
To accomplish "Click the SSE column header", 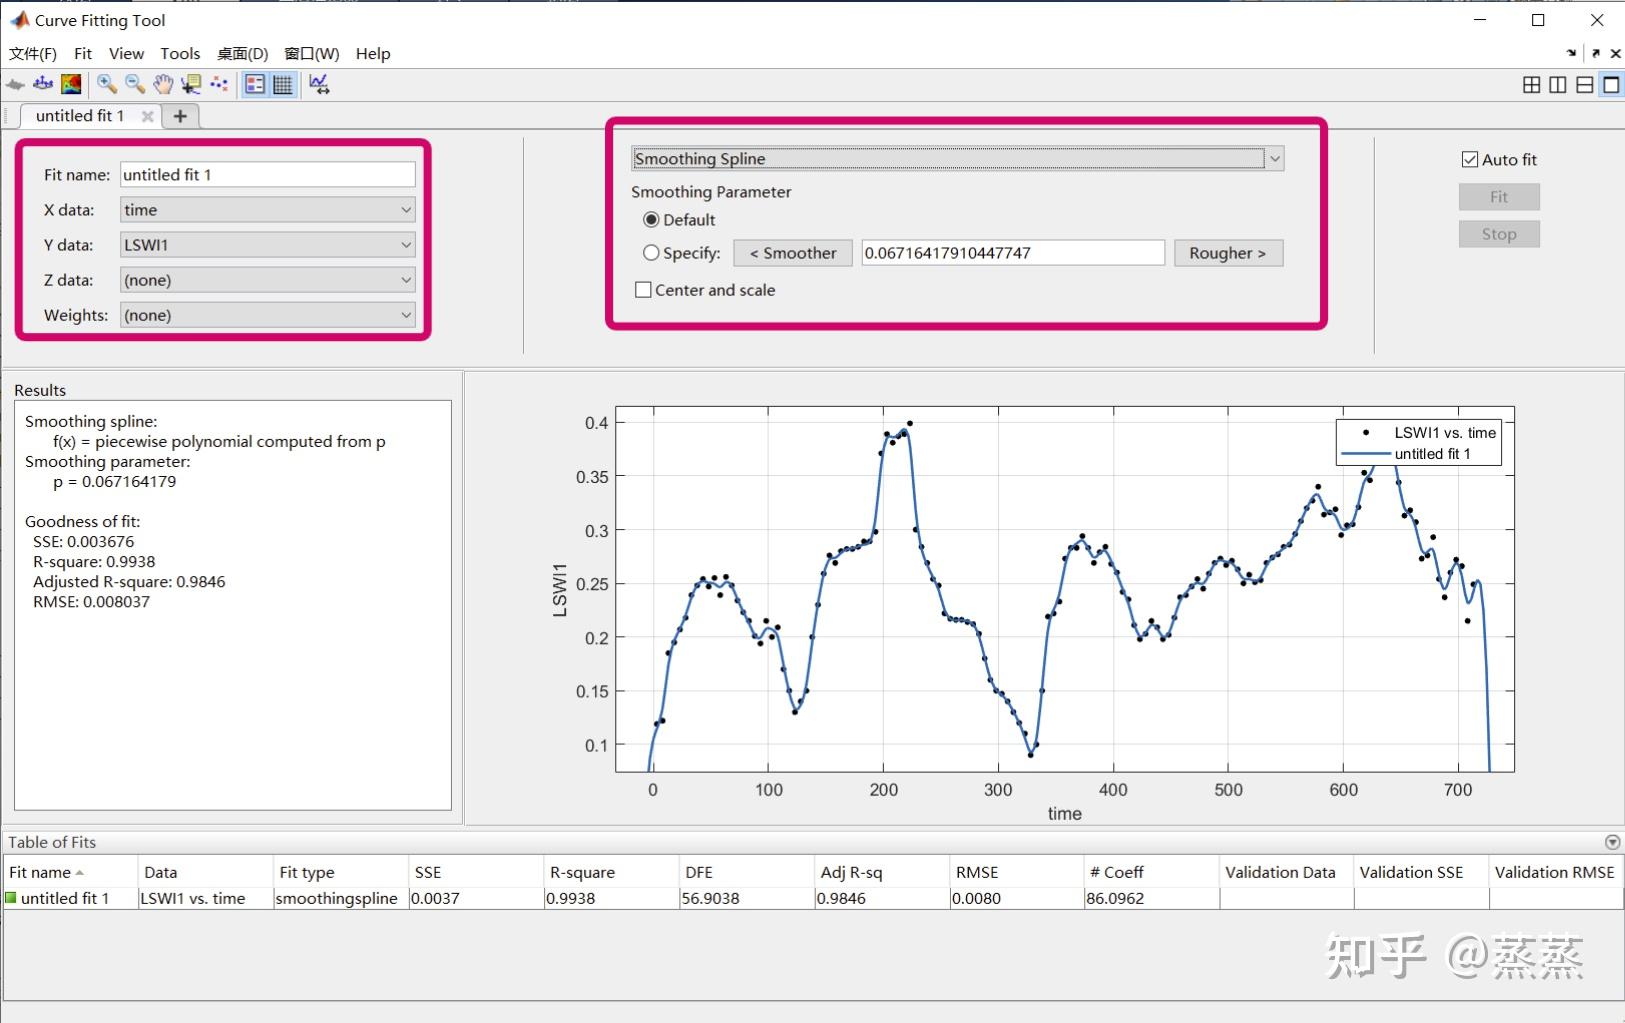I will coord(476,872).
